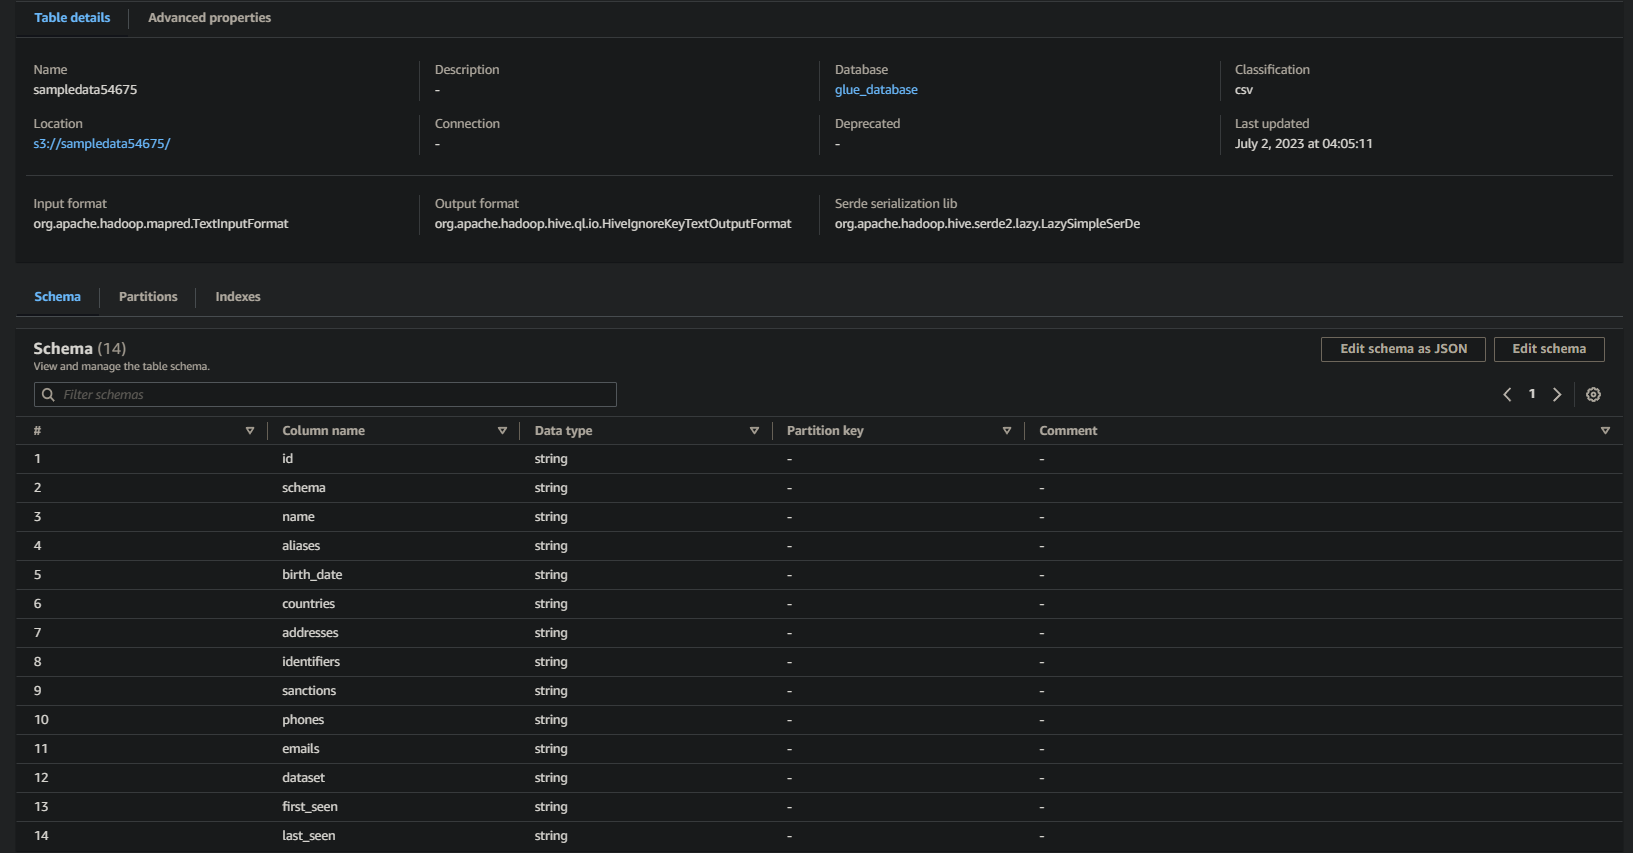
Task: Select the 'schema' column name cell
Action: (x=304, y=488)
